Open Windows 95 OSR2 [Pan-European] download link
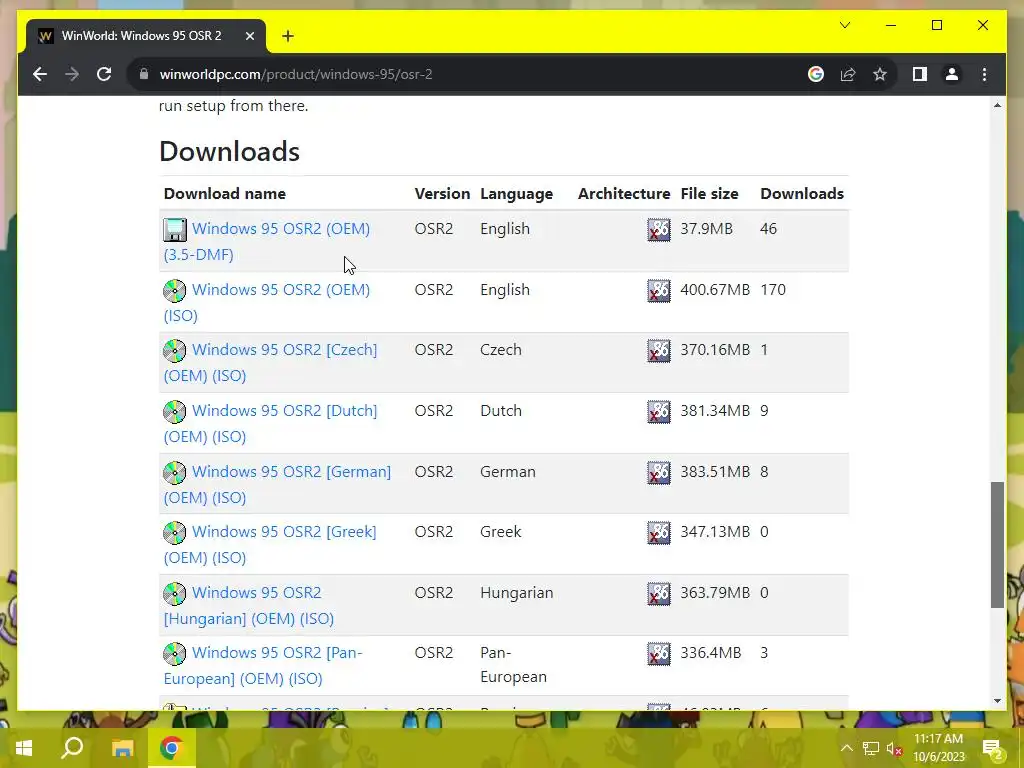1024x768 pixels. tap(263, 665)
